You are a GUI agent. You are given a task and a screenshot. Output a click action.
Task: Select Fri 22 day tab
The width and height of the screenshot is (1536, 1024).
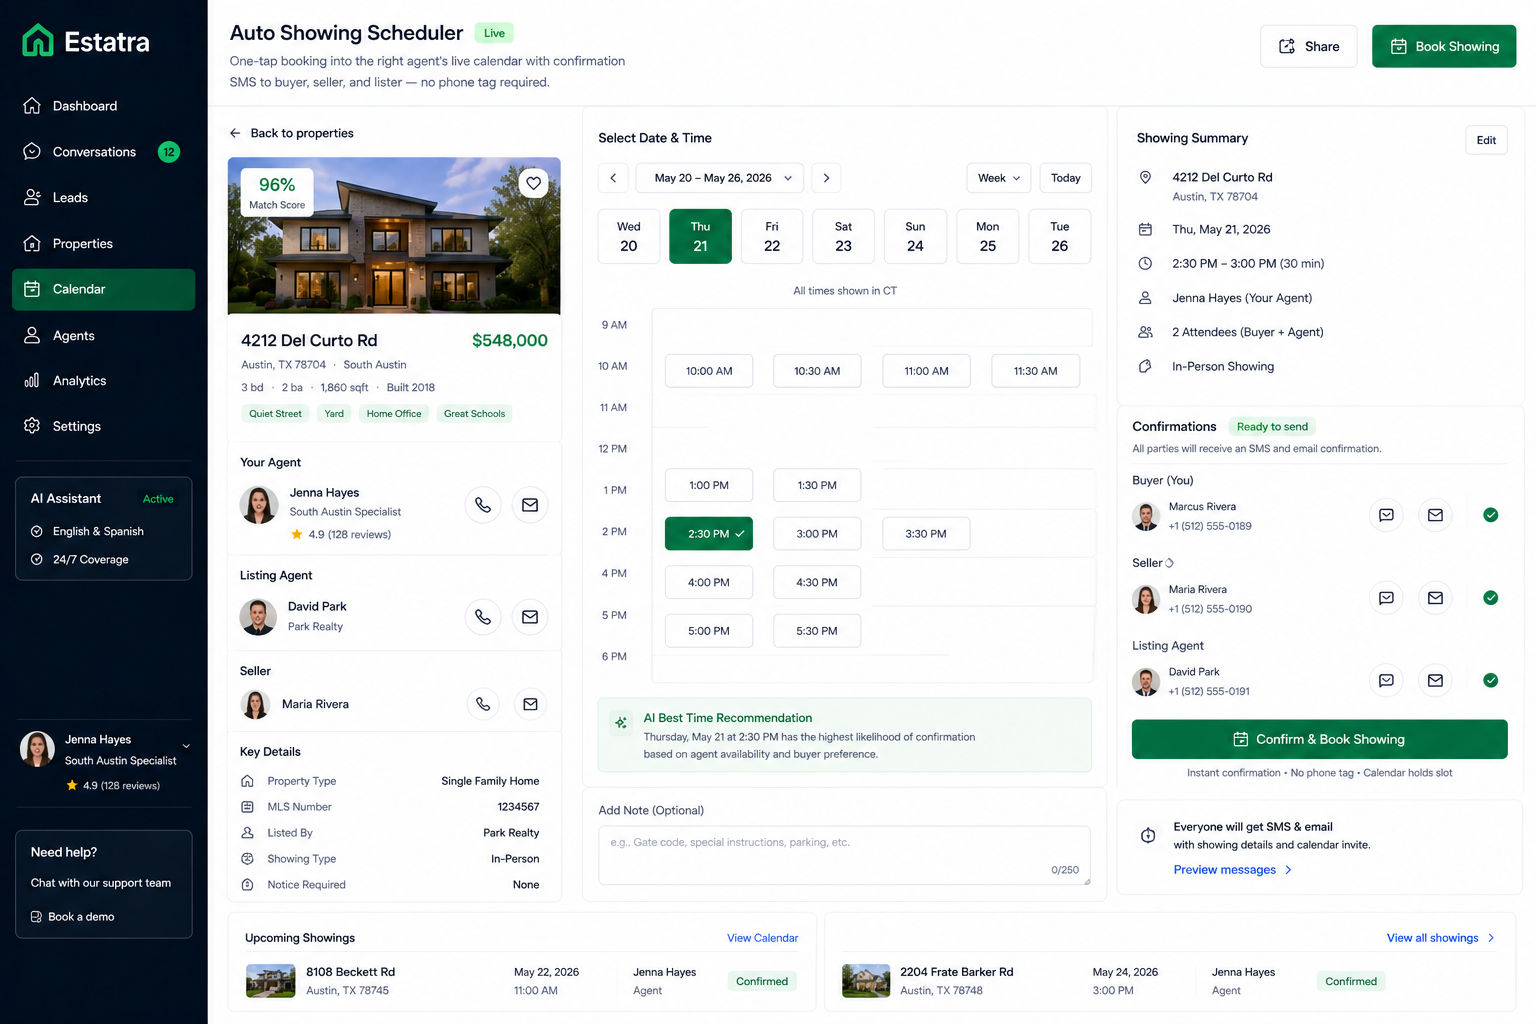point(772,236)
